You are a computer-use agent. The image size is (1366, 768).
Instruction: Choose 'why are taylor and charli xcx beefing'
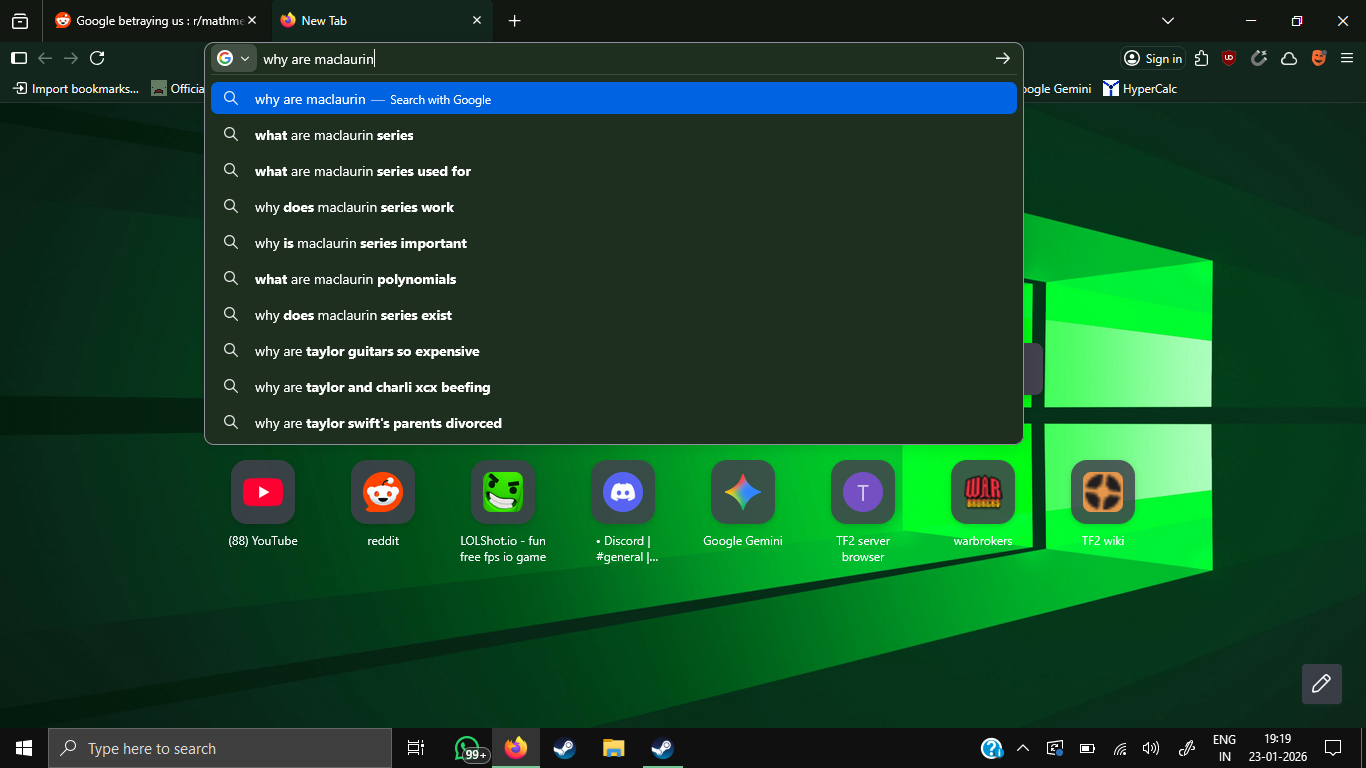[x=614, y=387]
